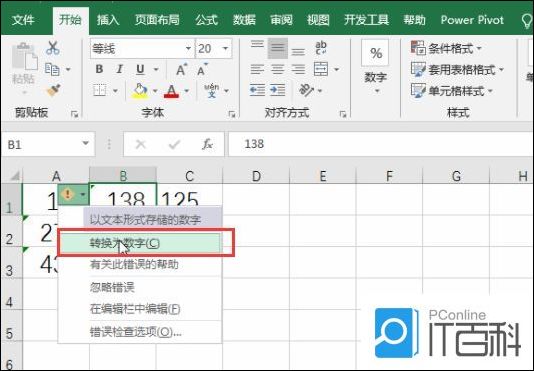This screenshot has height=371, width=534.
Task: Open Alignment group dialog launcher
Action: click(343, 114)
